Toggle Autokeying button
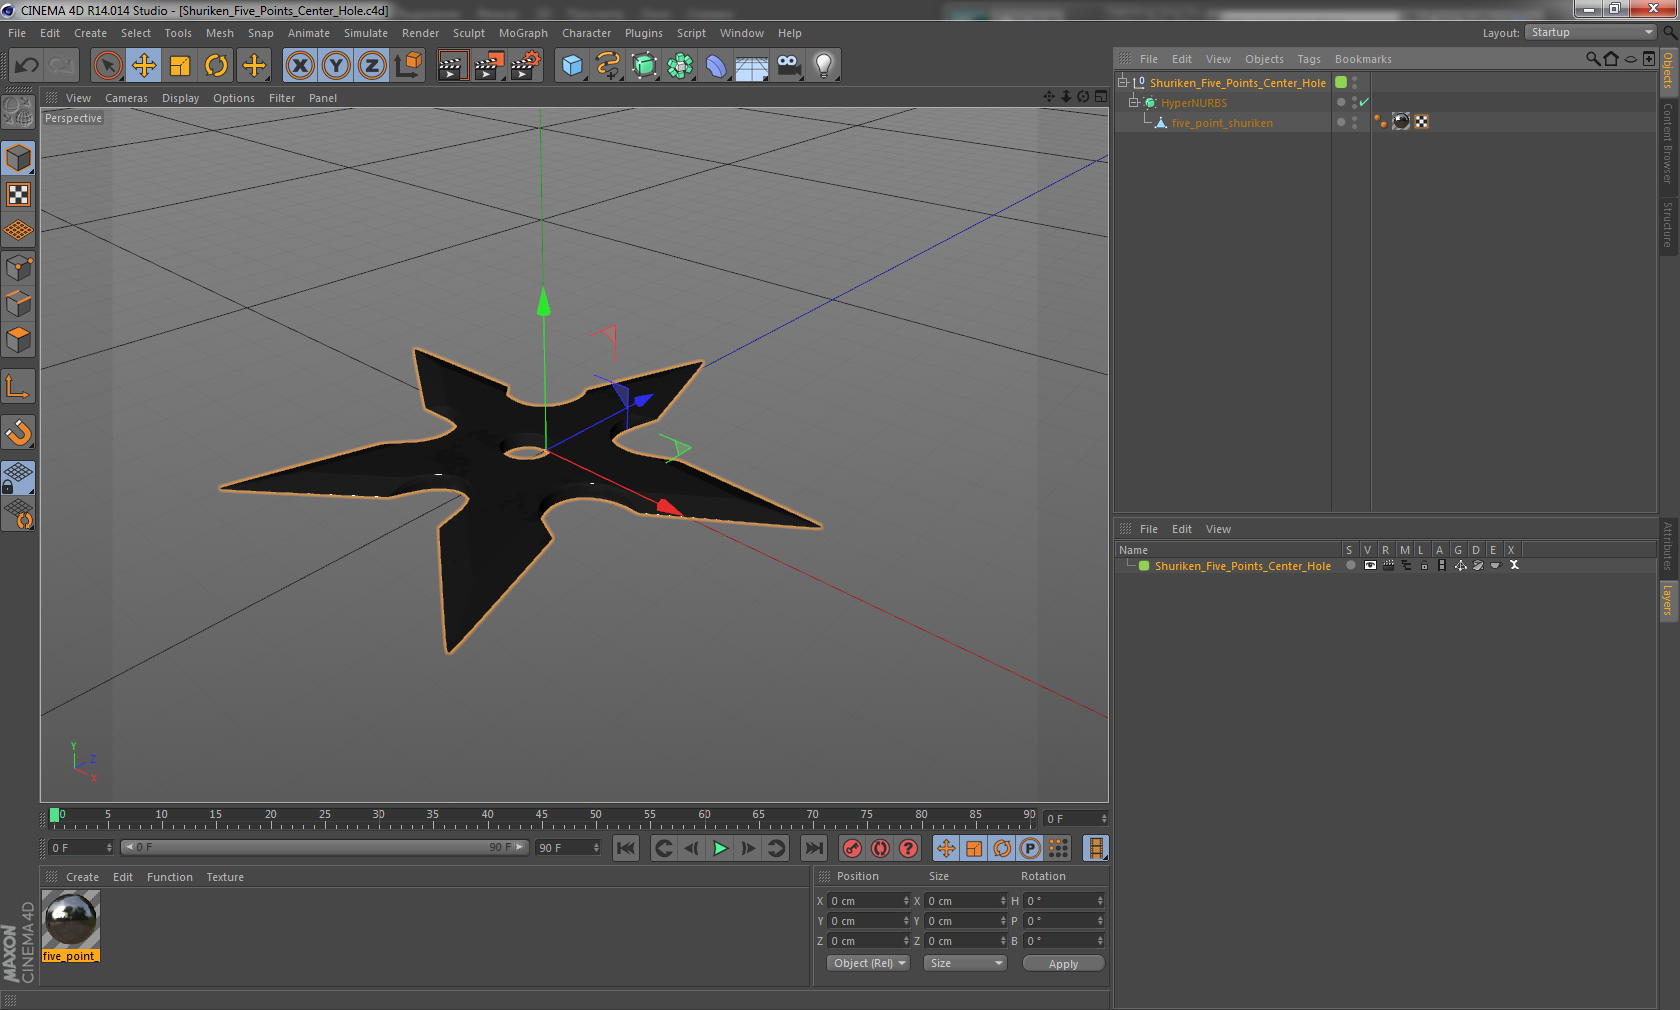 [x=880, y=848]
